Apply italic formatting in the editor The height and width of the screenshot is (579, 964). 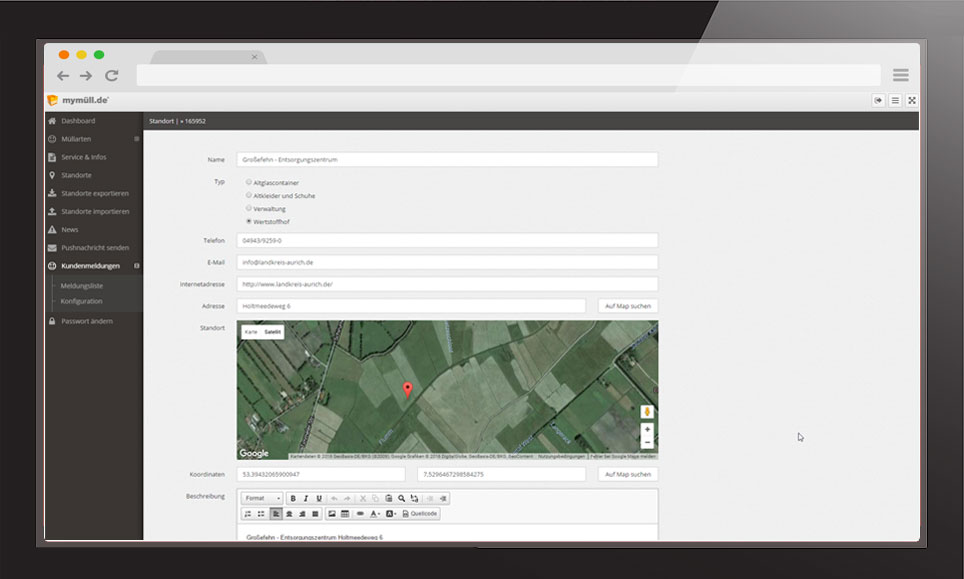(x=306, y=498)
